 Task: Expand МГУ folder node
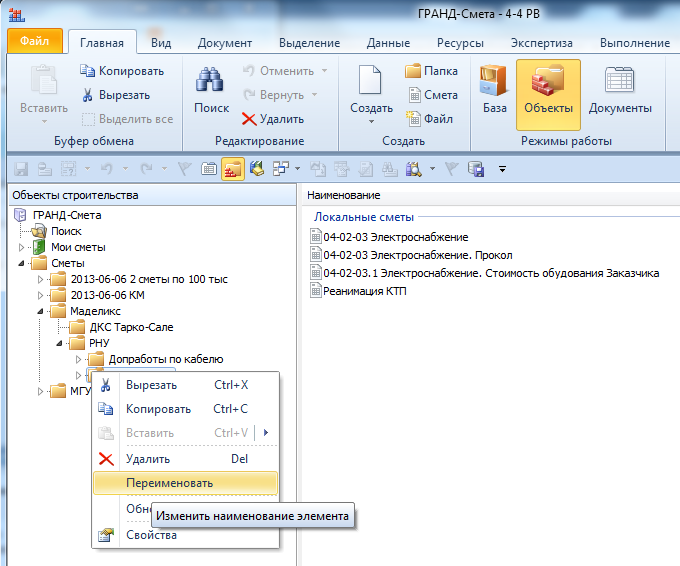[40, 391]
